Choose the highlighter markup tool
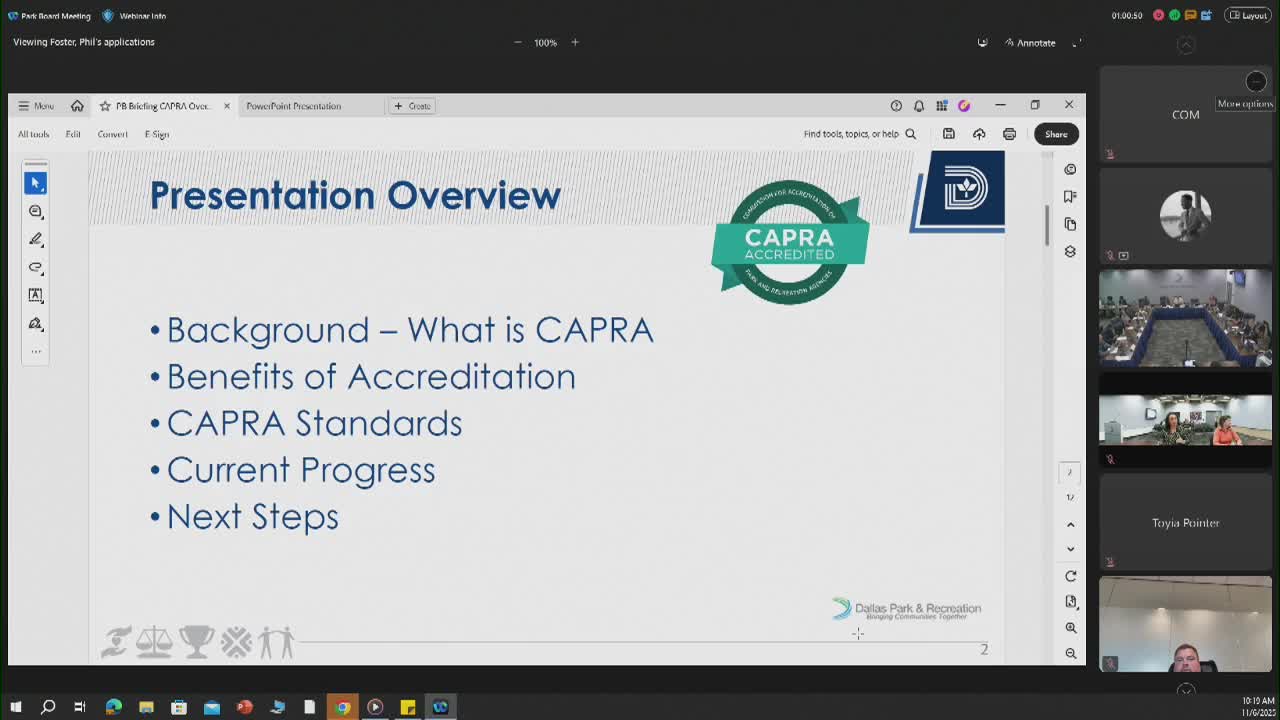The height and width of the screenshot is (720, 1280). [35, 267]
